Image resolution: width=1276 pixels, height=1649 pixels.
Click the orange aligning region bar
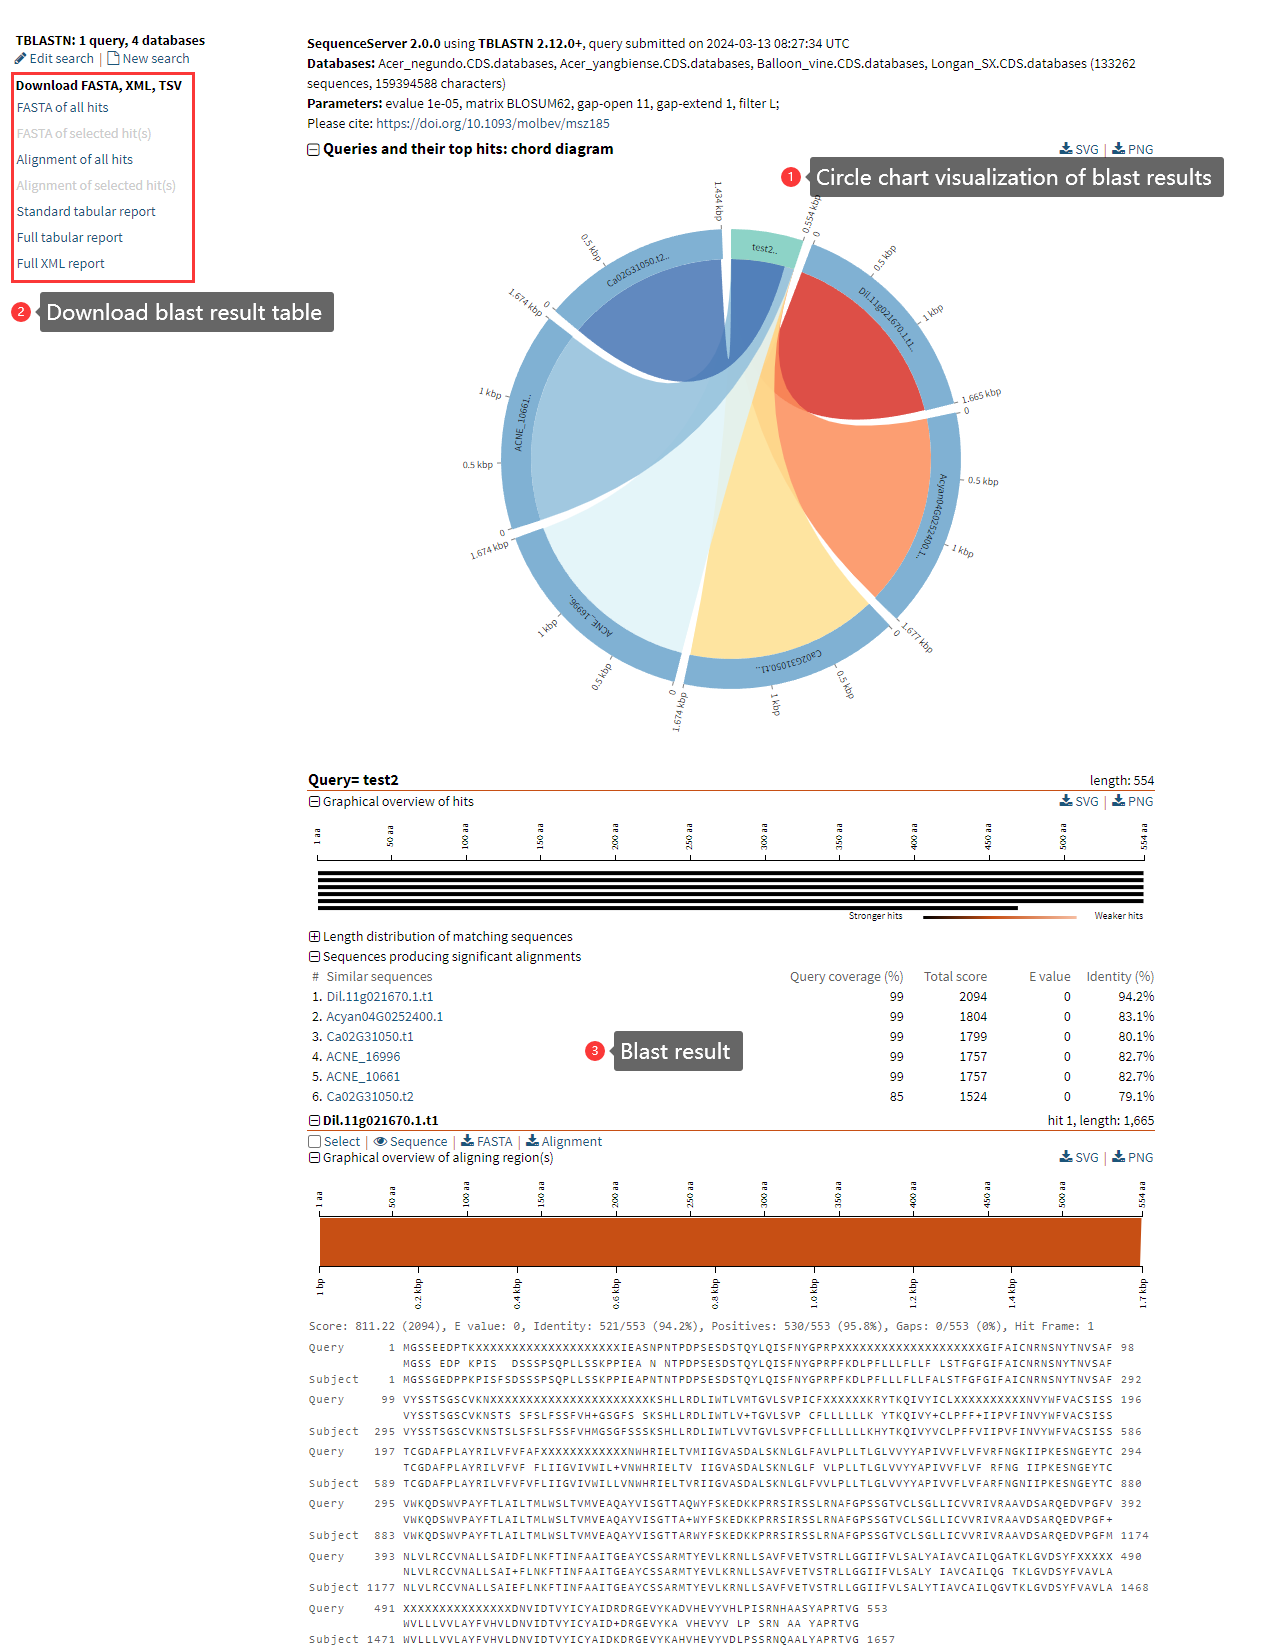click(x=730, y=1241)
